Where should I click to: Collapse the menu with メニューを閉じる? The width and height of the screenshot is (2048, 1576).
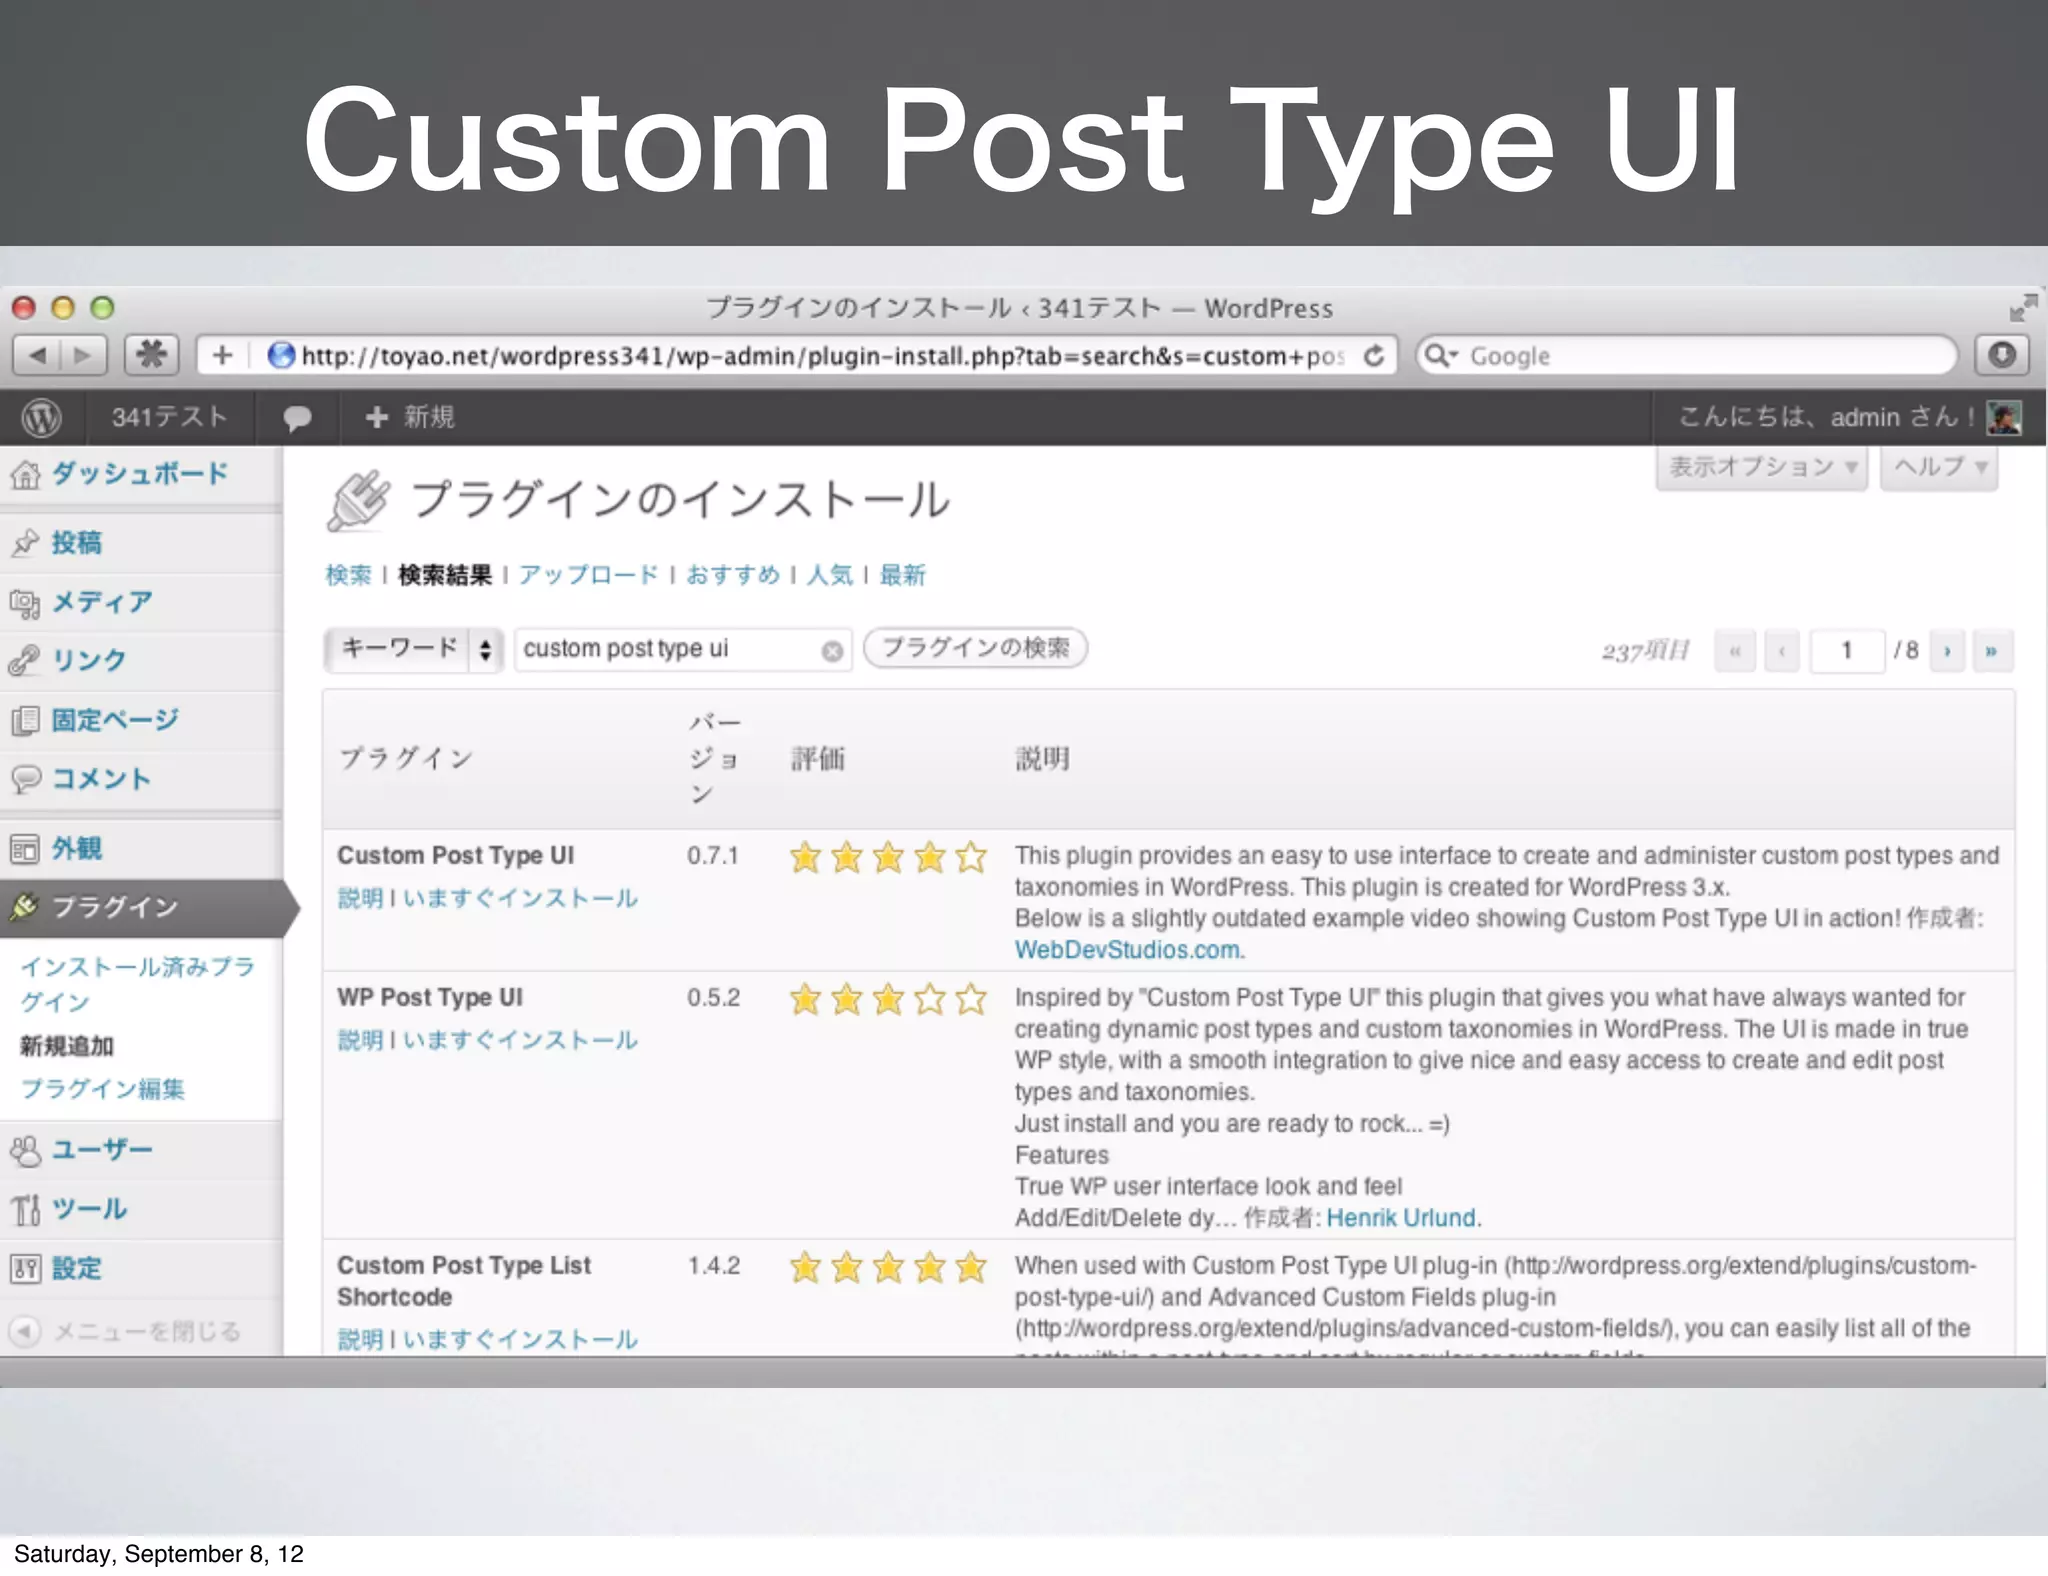(125, 1331)
